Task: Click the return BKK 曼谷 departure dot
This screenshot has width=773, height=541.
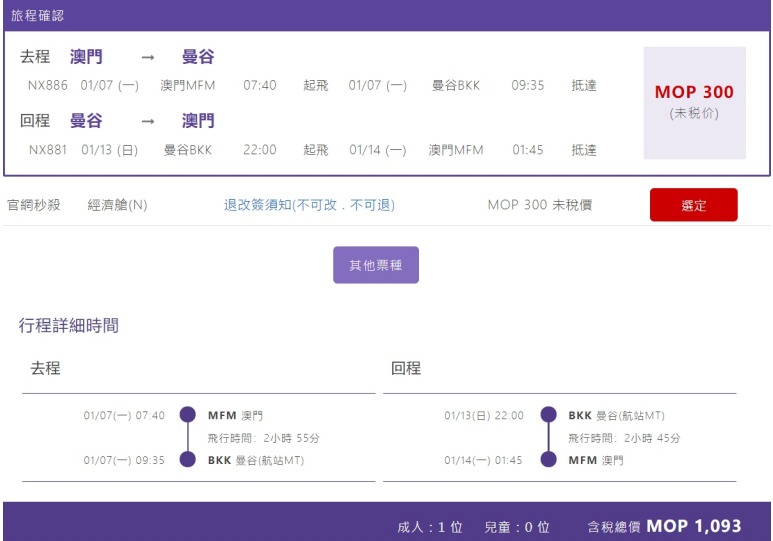Action: coord(548,415)
